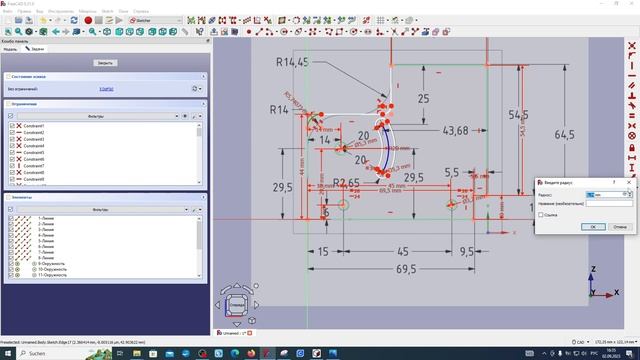This screenshot has width=640, height=360.
Task: Click the Fit selection magnifier icon
Action: [x=18, y=31]
